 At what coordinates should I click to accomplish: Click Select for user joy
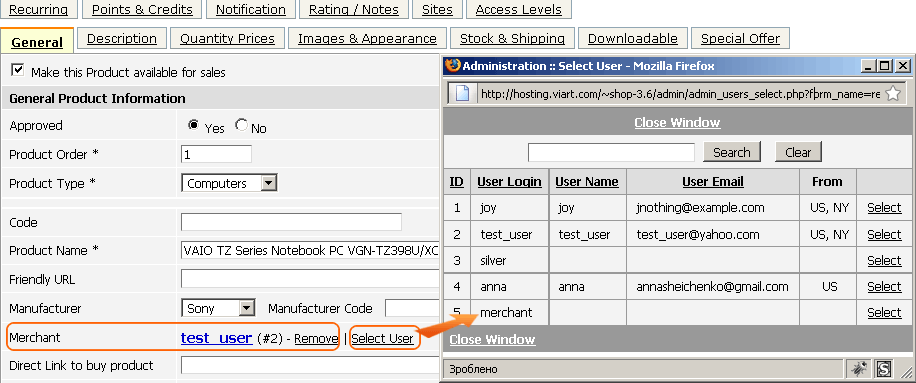pyautogui.click(x=884, y=207)
